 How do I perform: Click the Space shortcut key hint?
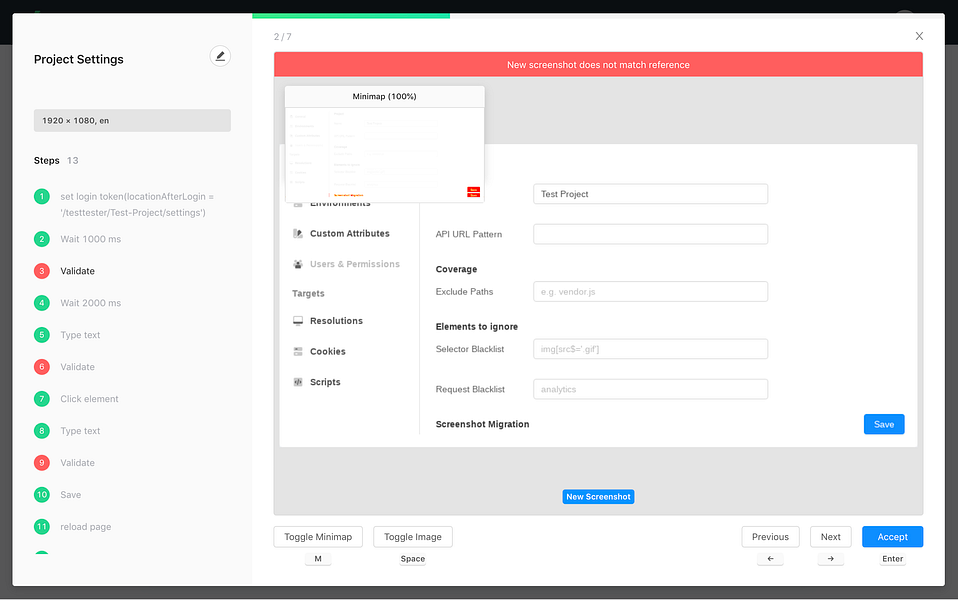pos(412,558)
